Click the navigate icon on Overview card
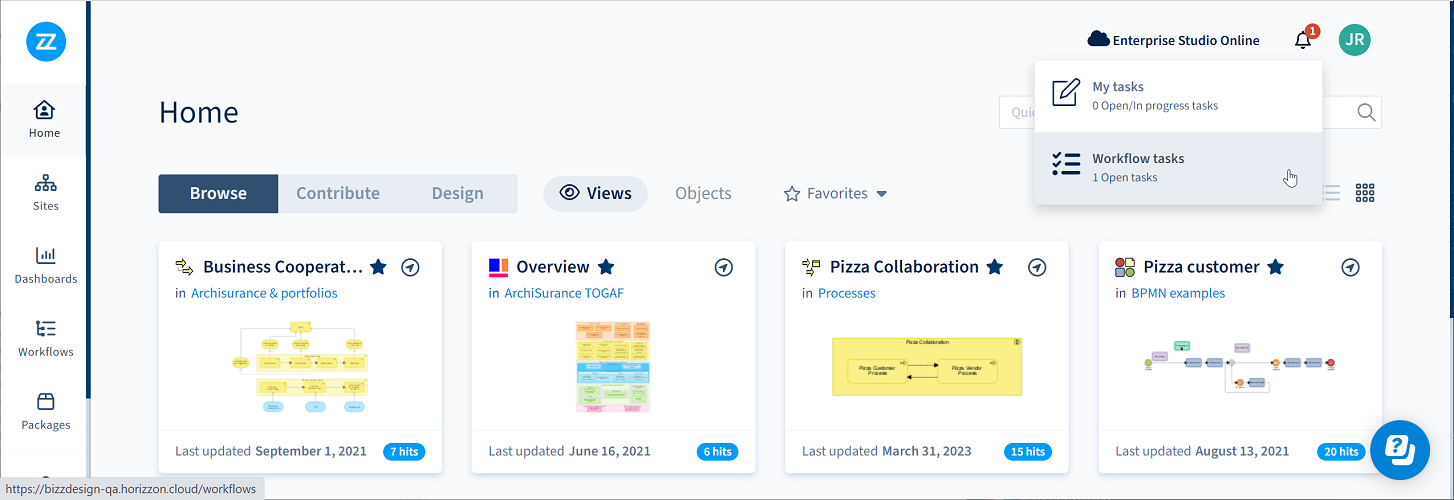Viewport: 1454px width, 500px height. pos(724,267)
